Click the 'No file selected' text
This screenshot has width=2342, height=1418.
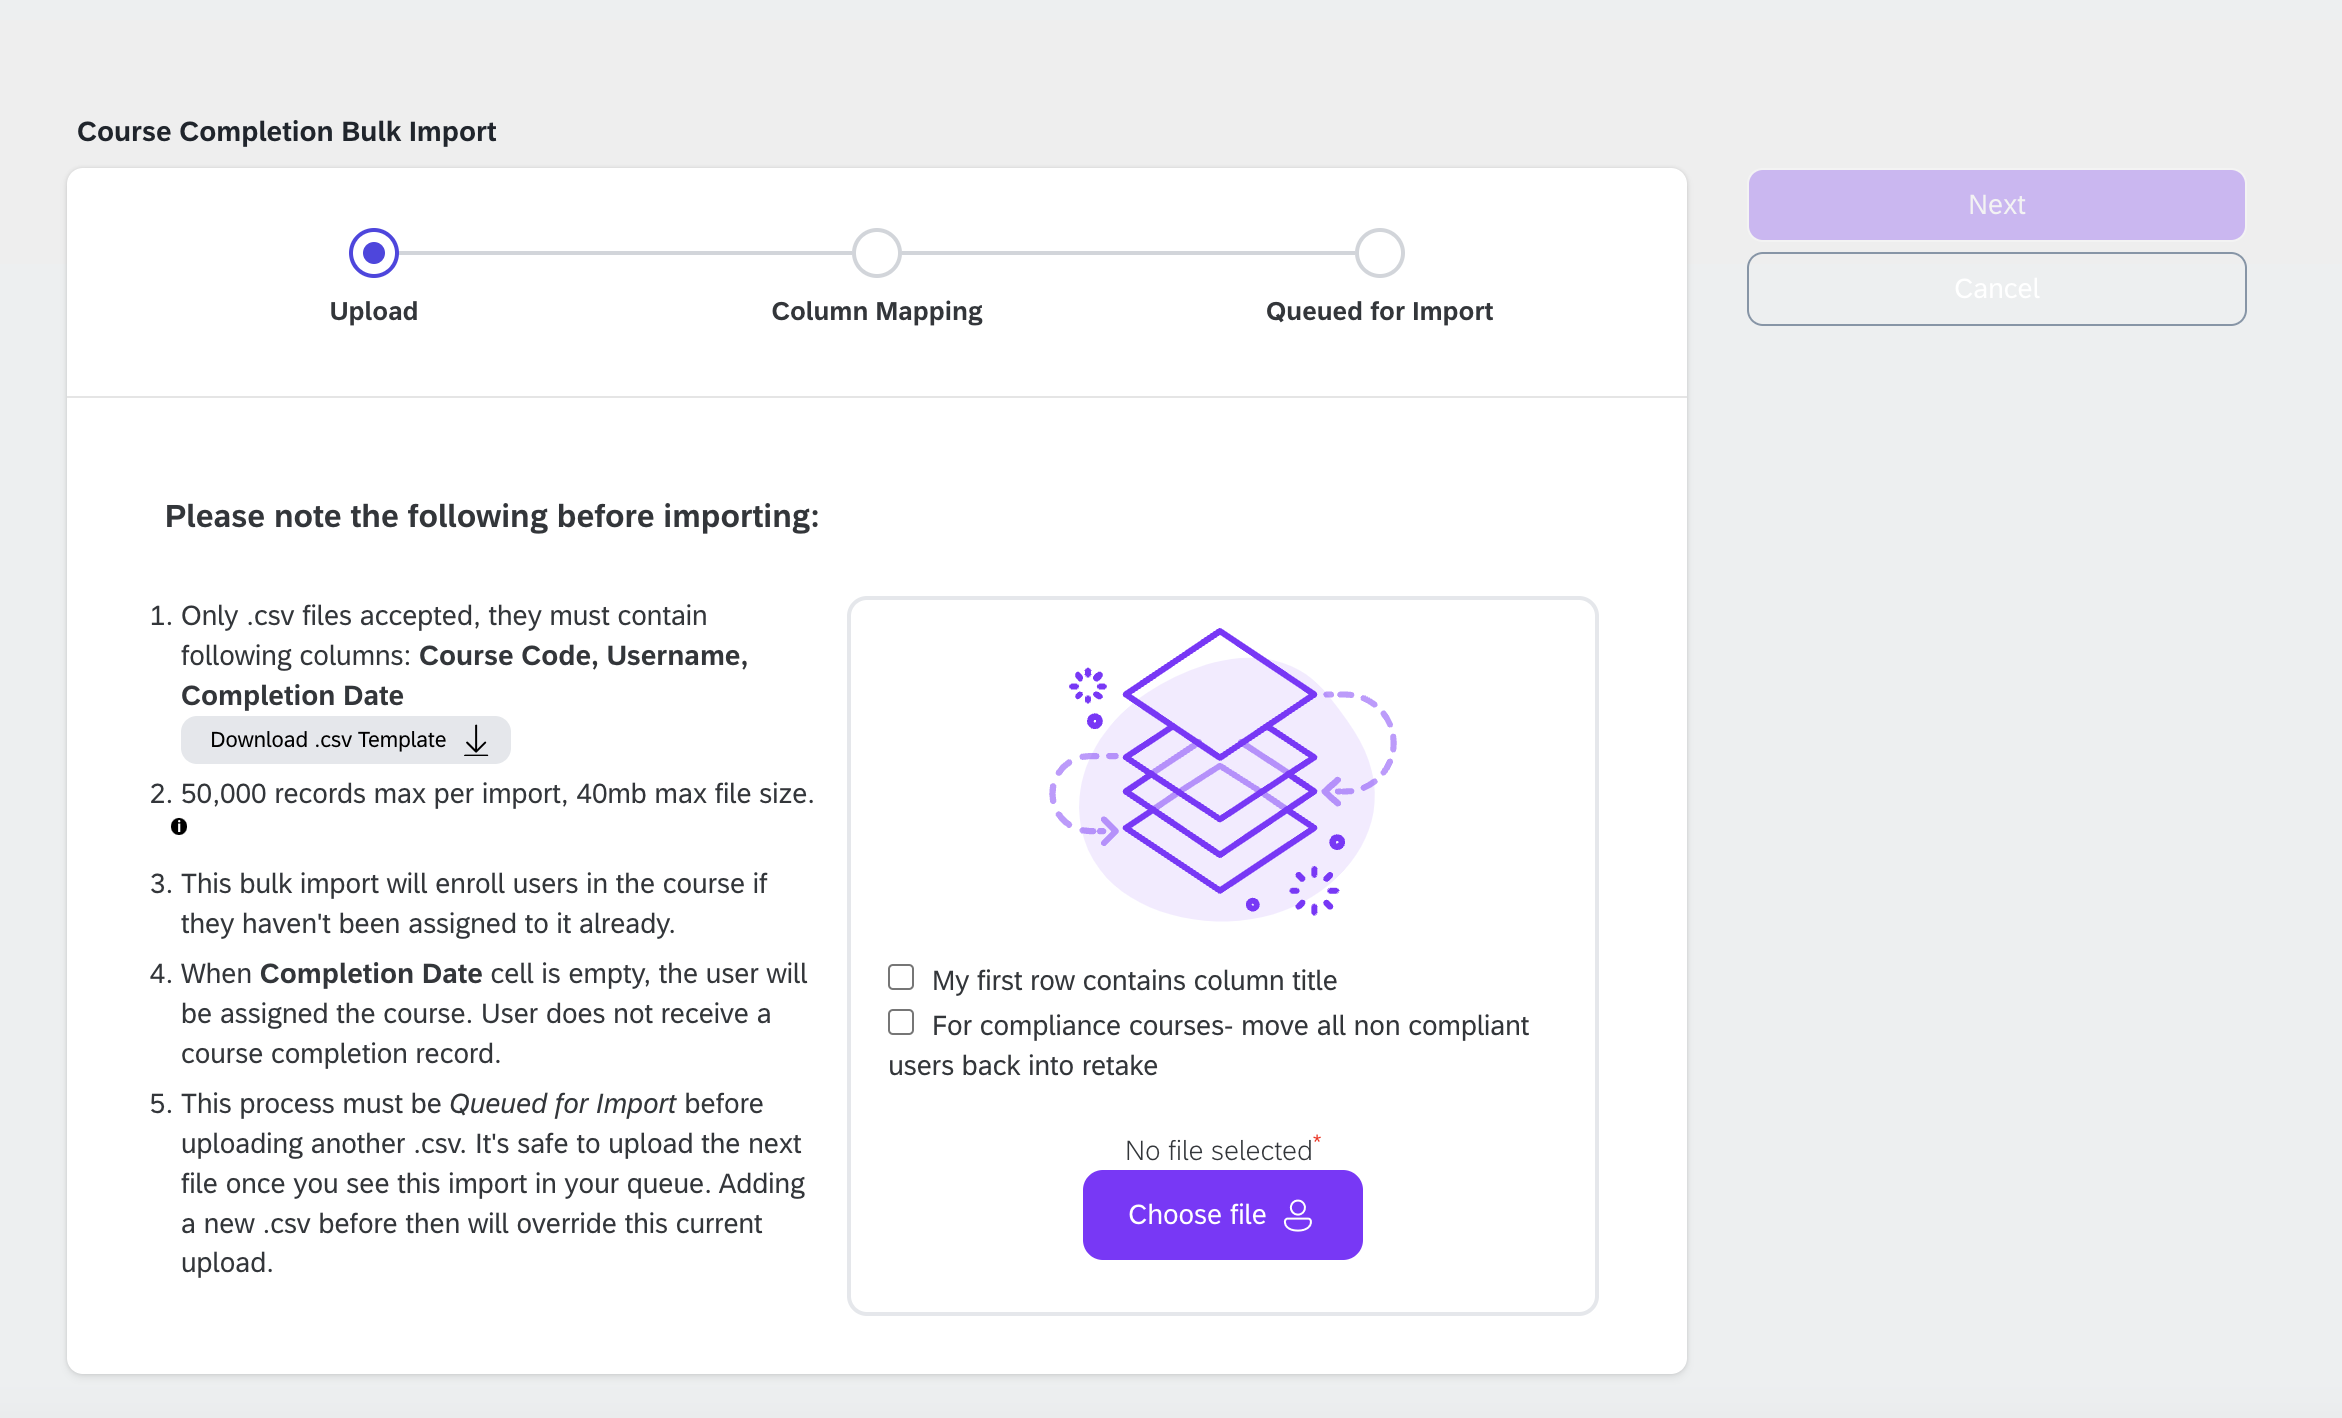pos(1218,1151)
